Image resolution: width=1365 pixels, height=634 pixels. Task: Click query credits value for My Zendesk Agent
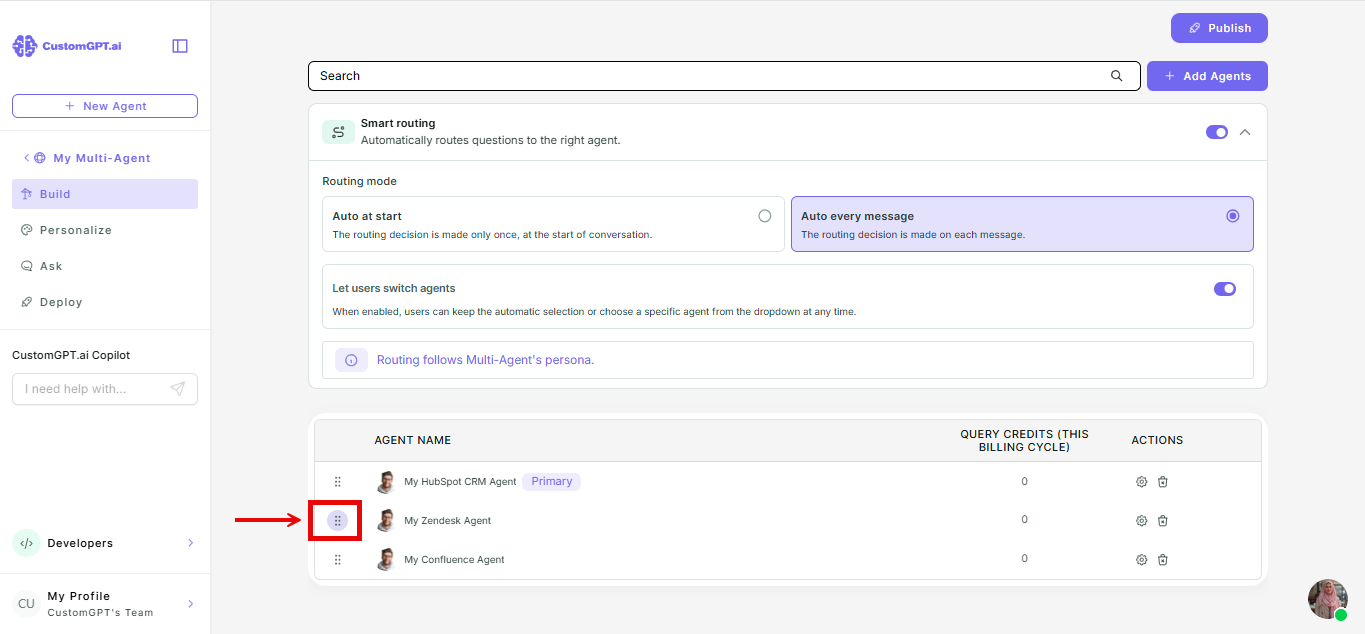click(x=1024, y=520)
